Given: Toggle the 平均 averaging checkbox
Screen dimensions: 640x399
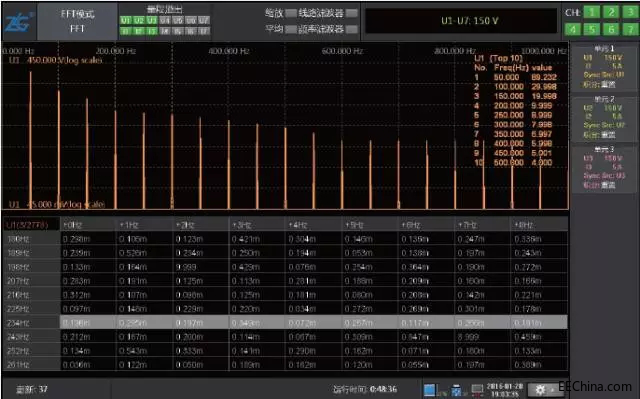Looking at the screenshot, I should pos(291,29).
